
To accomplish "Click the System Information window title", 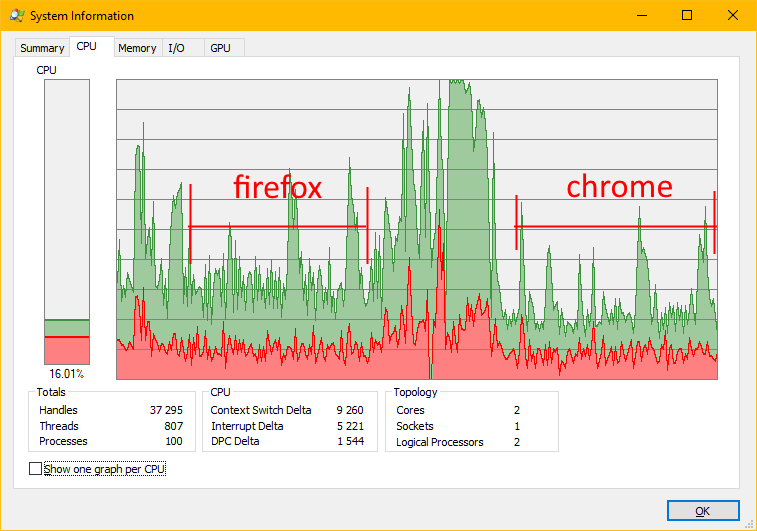I will click(82, 16).
